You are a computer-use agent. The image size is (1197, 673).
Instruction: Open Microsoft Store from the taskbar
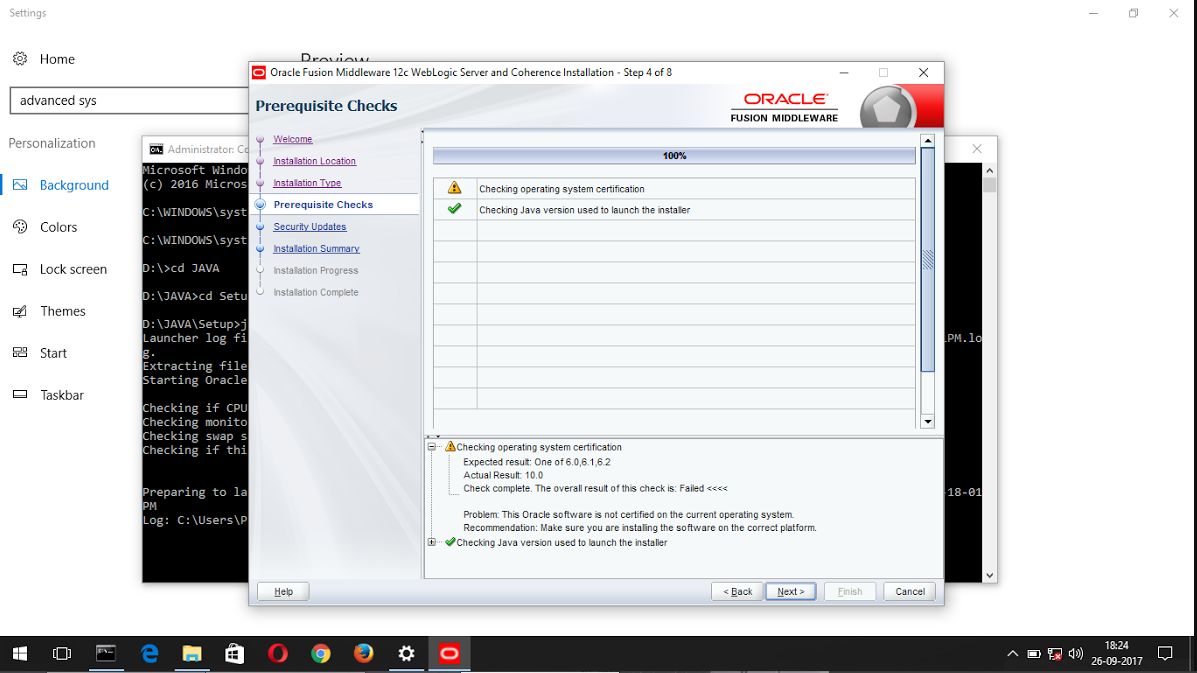click(234, 654)
